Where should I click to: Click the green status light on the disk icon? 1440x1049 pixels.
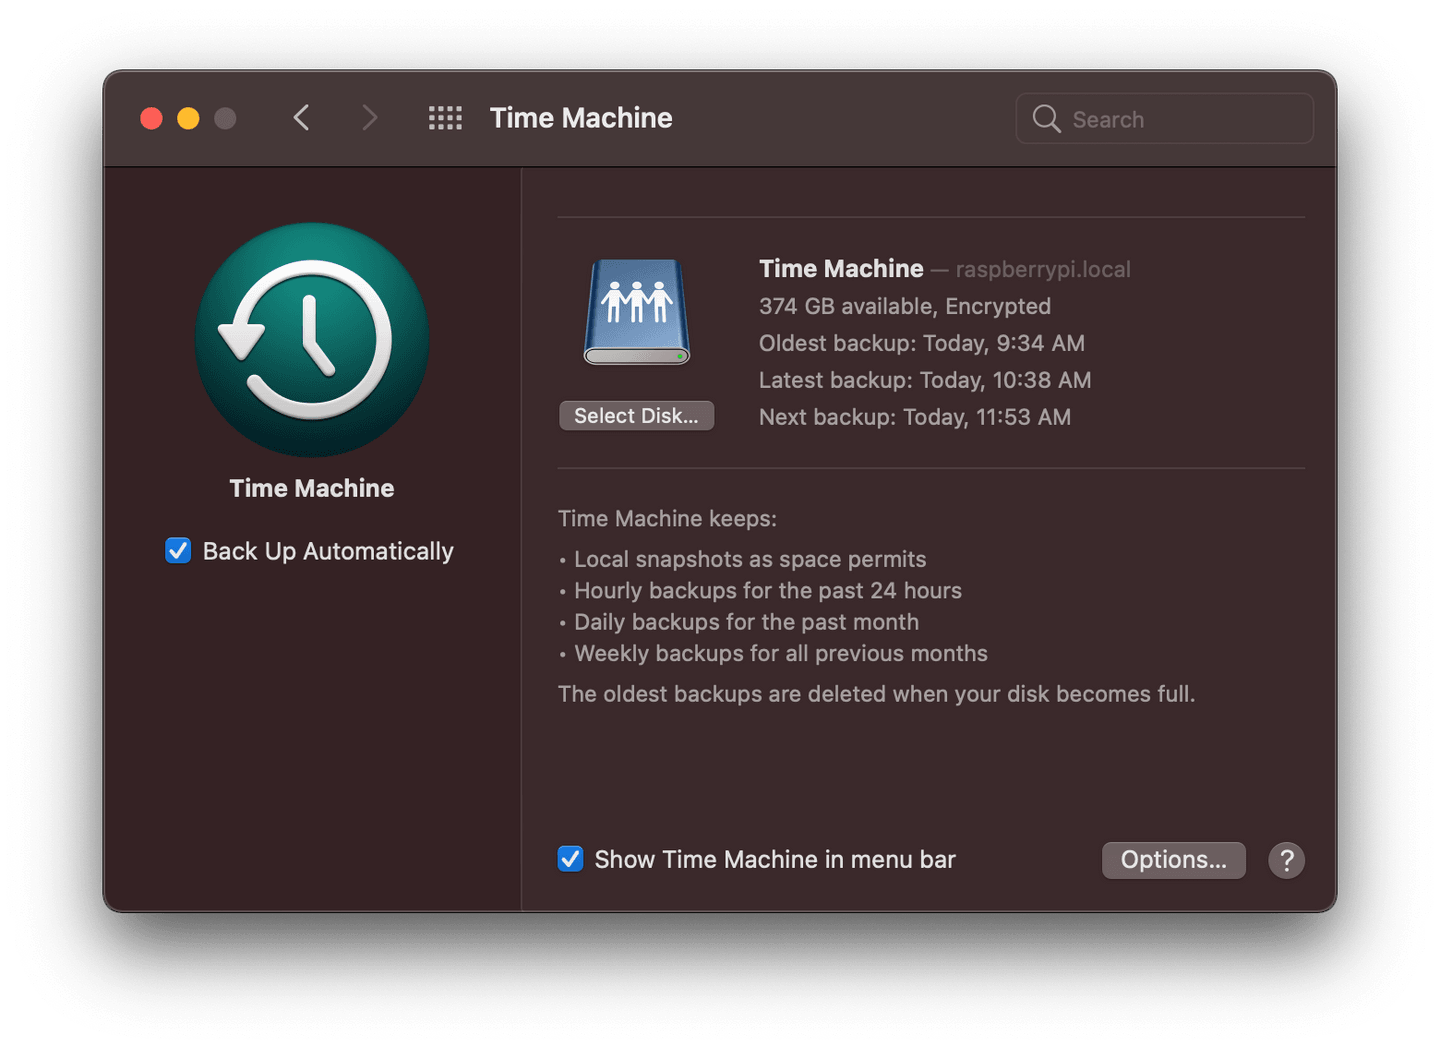[681, 356]
